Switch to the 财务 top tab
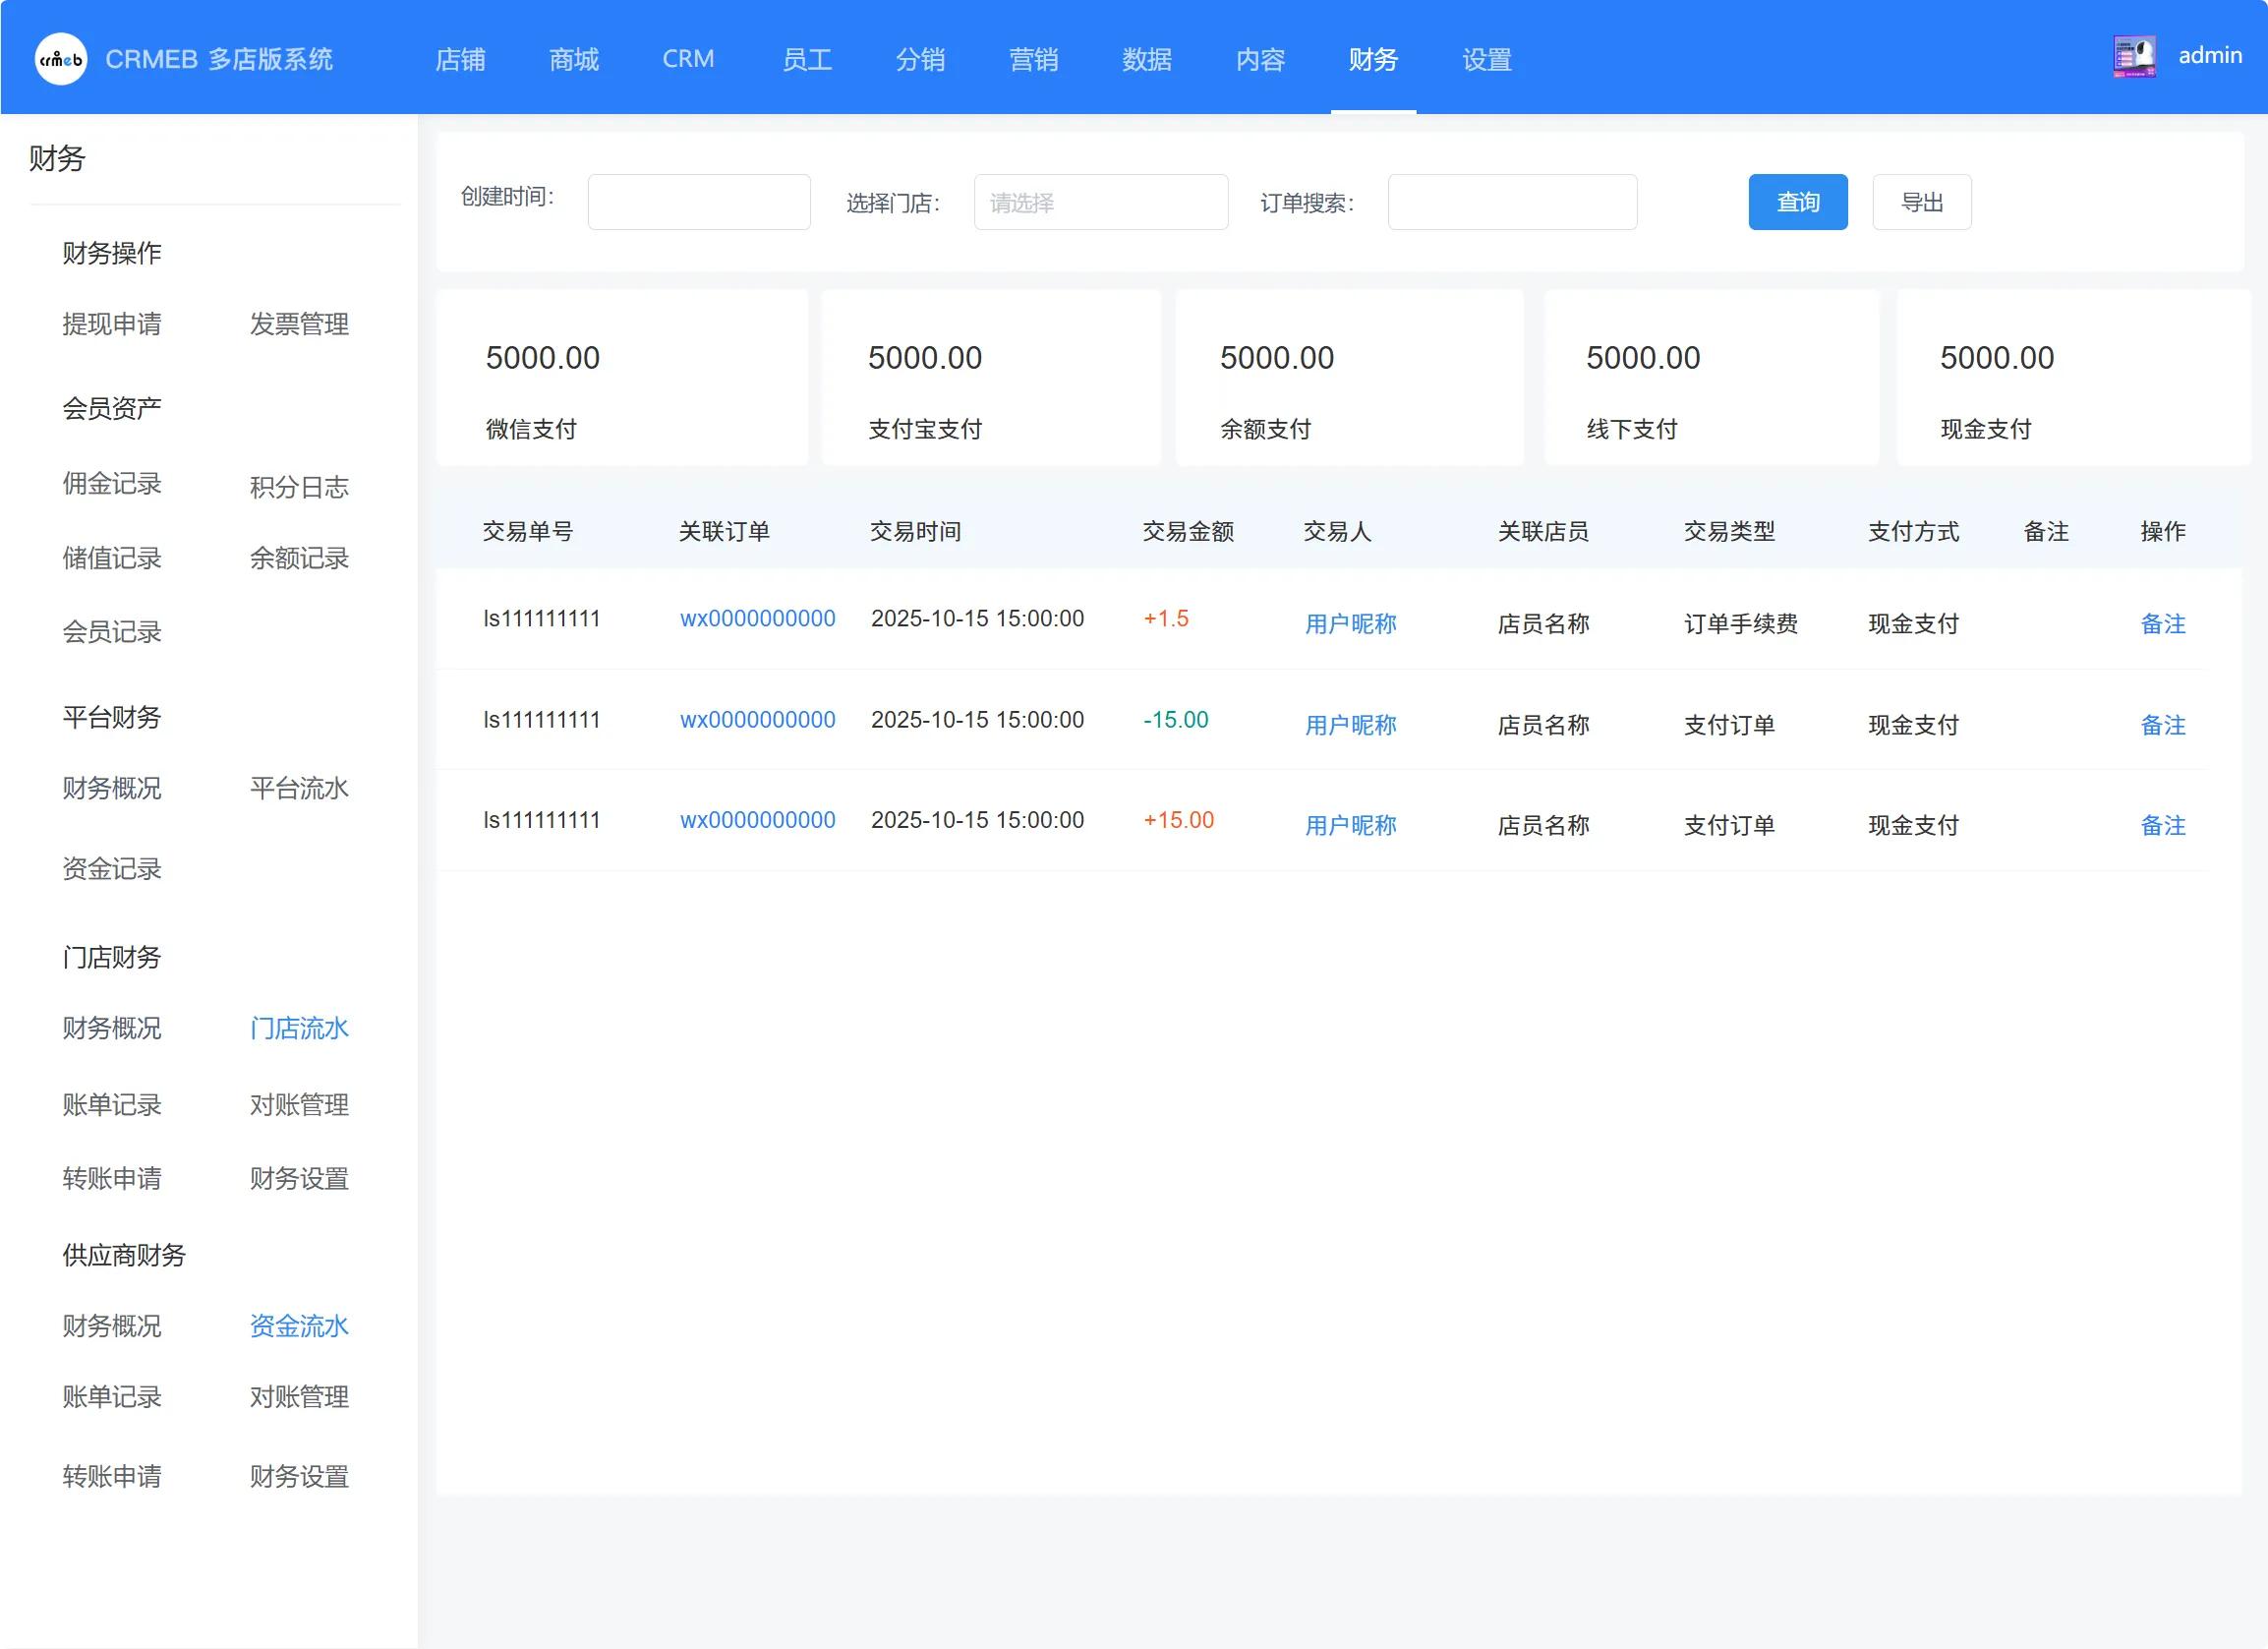 tap(1372, 59)
